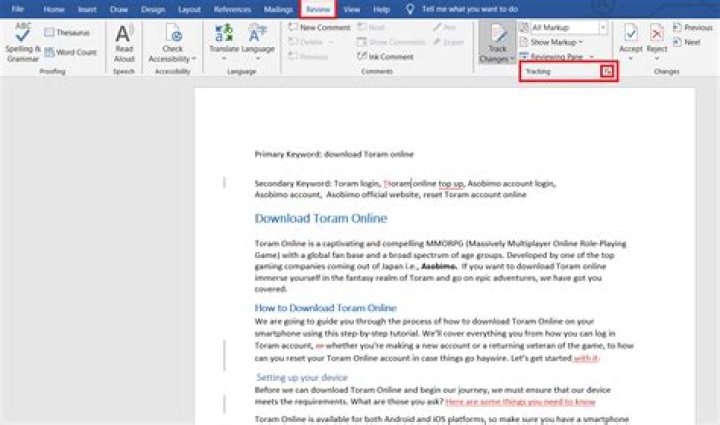Screen dimensions: 720x425
Task: Click the 'Setting up your device' heading
Action: [302, 377]
